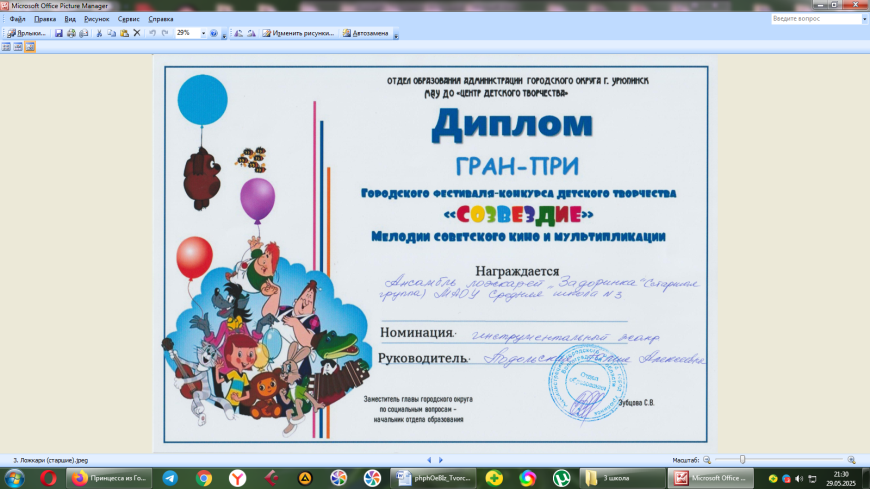Click the volume speaker tray icon

point(799,478)
